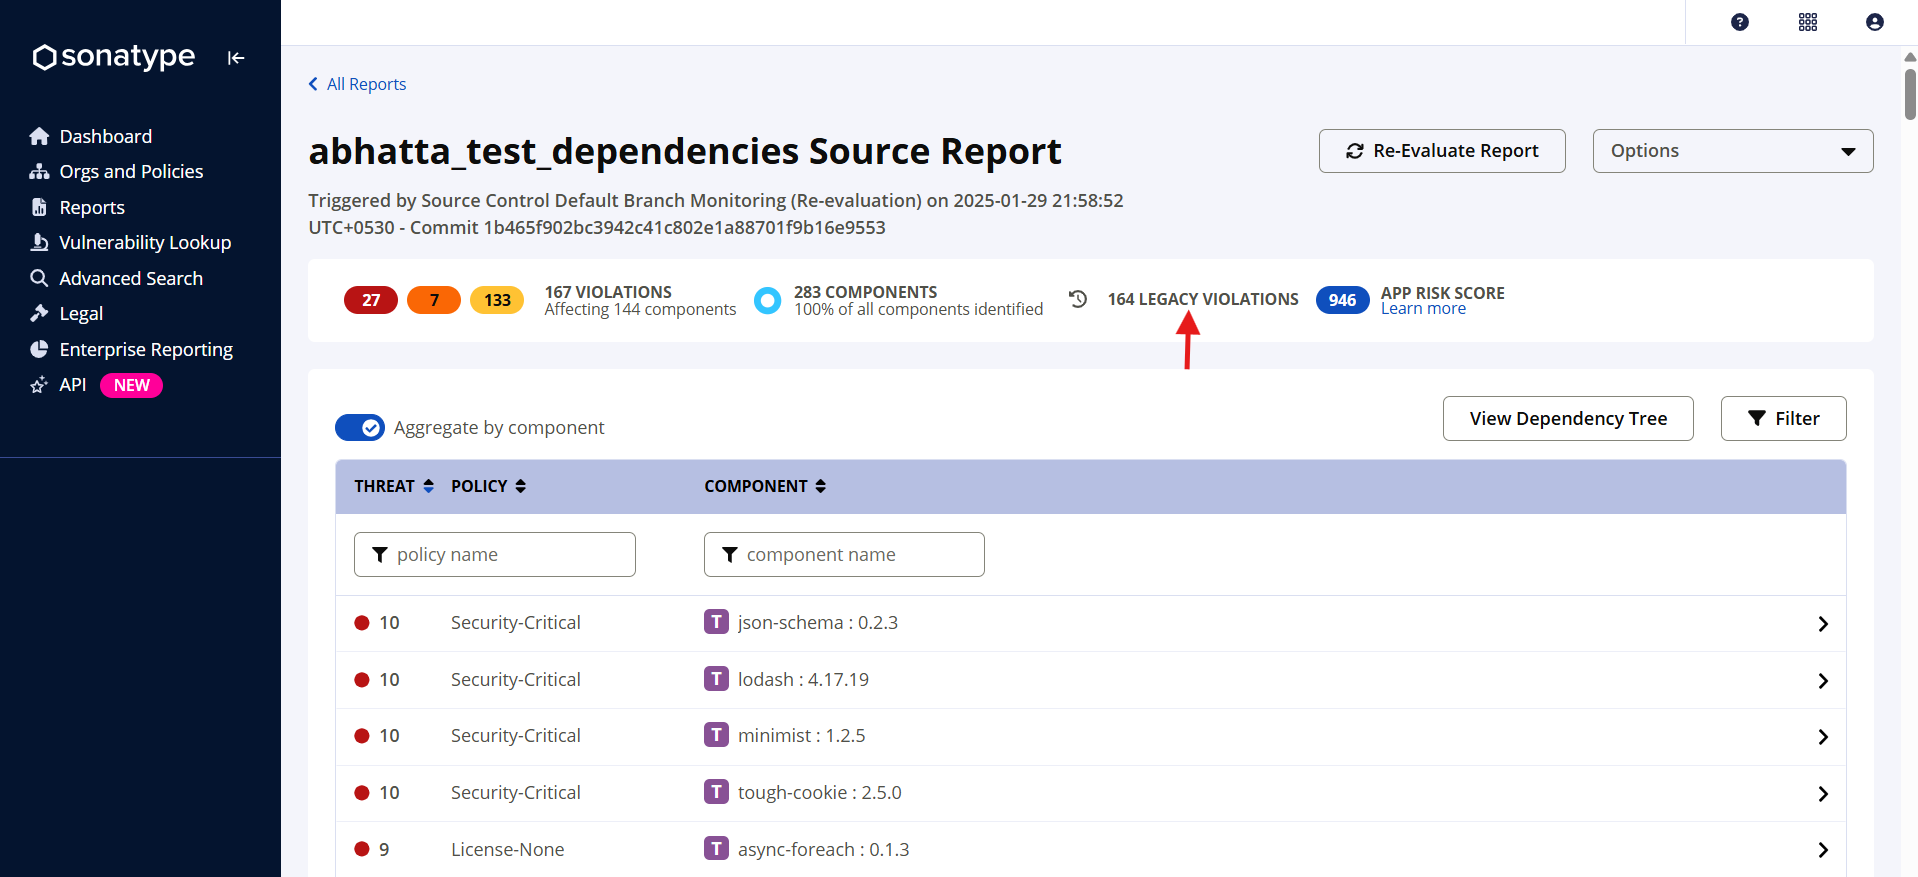
Task: Click Security-Critical in the json-schema row
Action: pos(515,623)
